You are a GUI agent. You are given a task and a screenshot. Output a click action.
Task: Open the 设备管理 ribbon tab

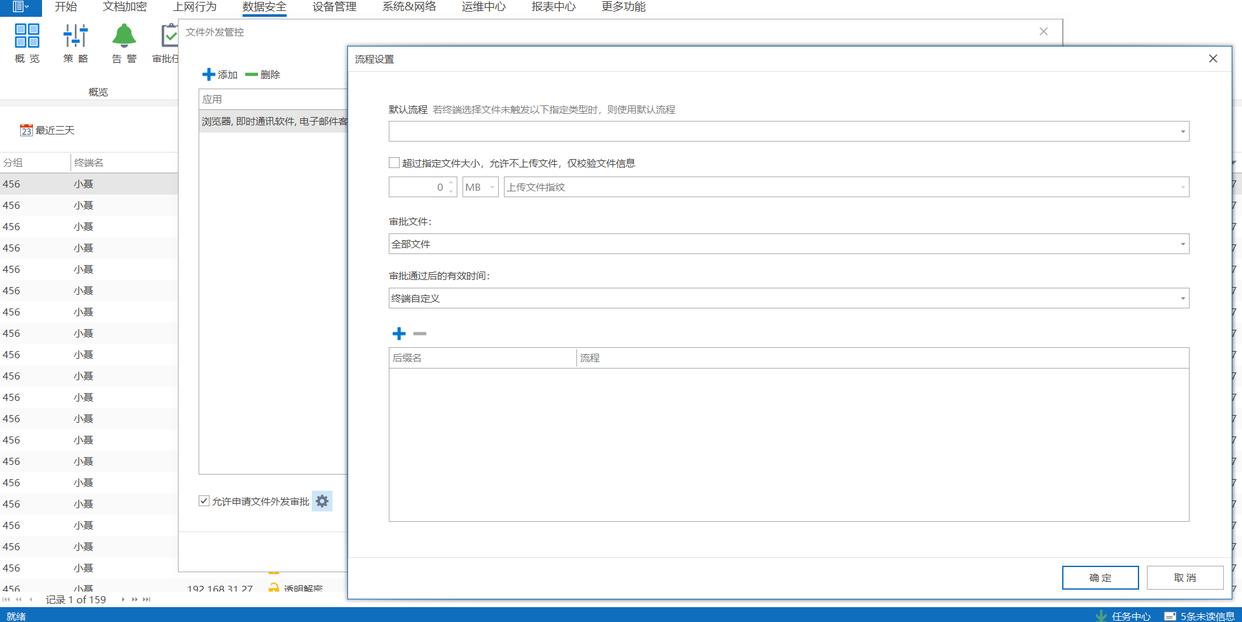pos(334,7)
